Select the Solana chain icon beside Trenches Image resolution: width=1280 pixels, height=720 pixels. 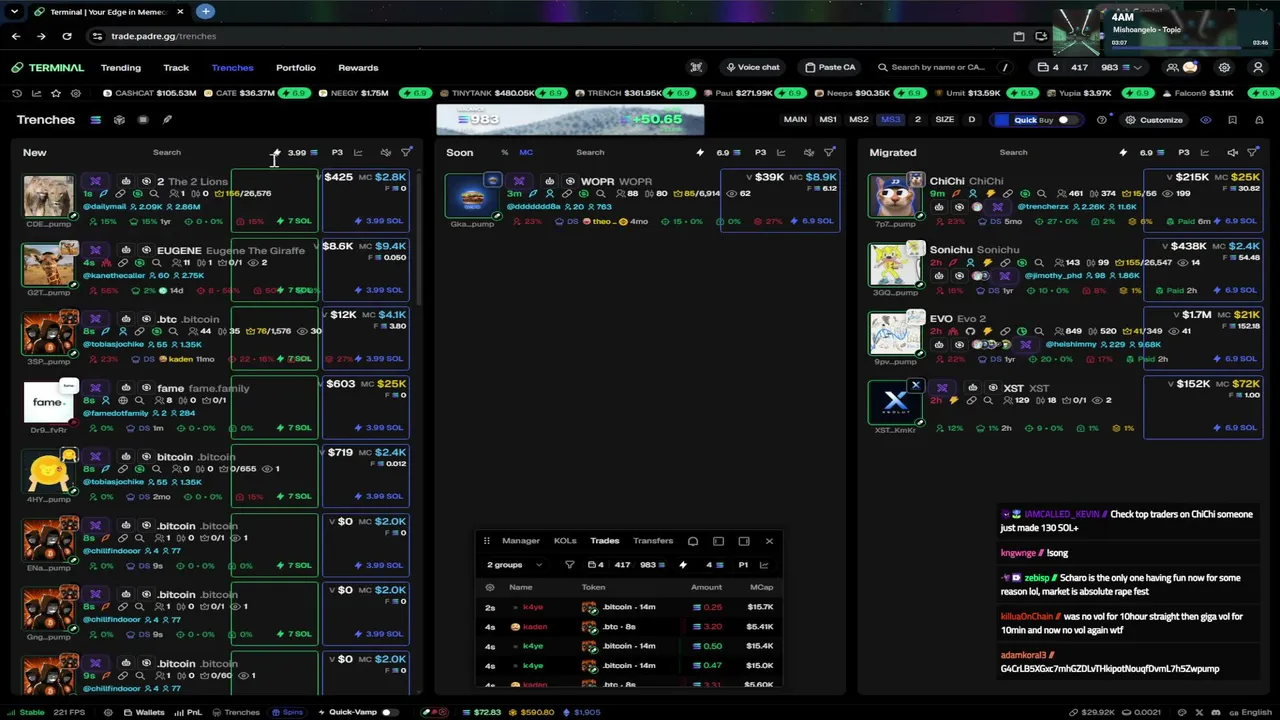[x=95, y=120]
